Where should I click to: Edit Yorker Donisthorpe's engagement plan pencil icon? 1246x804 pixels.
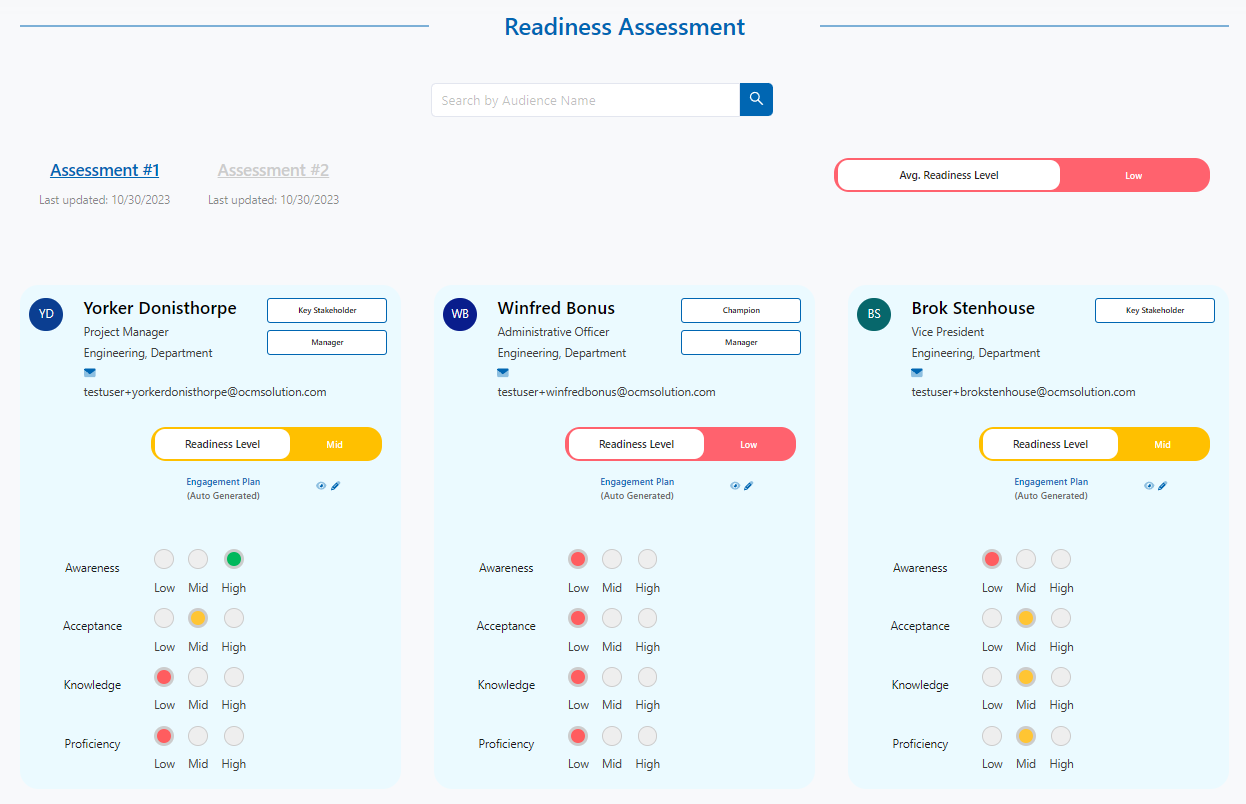coord(336,486)
